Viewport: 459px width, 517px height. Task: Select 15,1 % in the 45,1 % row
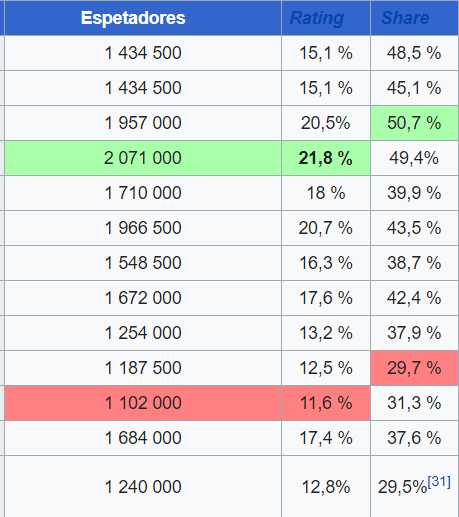pyautogui.click(x=326, y=88)
